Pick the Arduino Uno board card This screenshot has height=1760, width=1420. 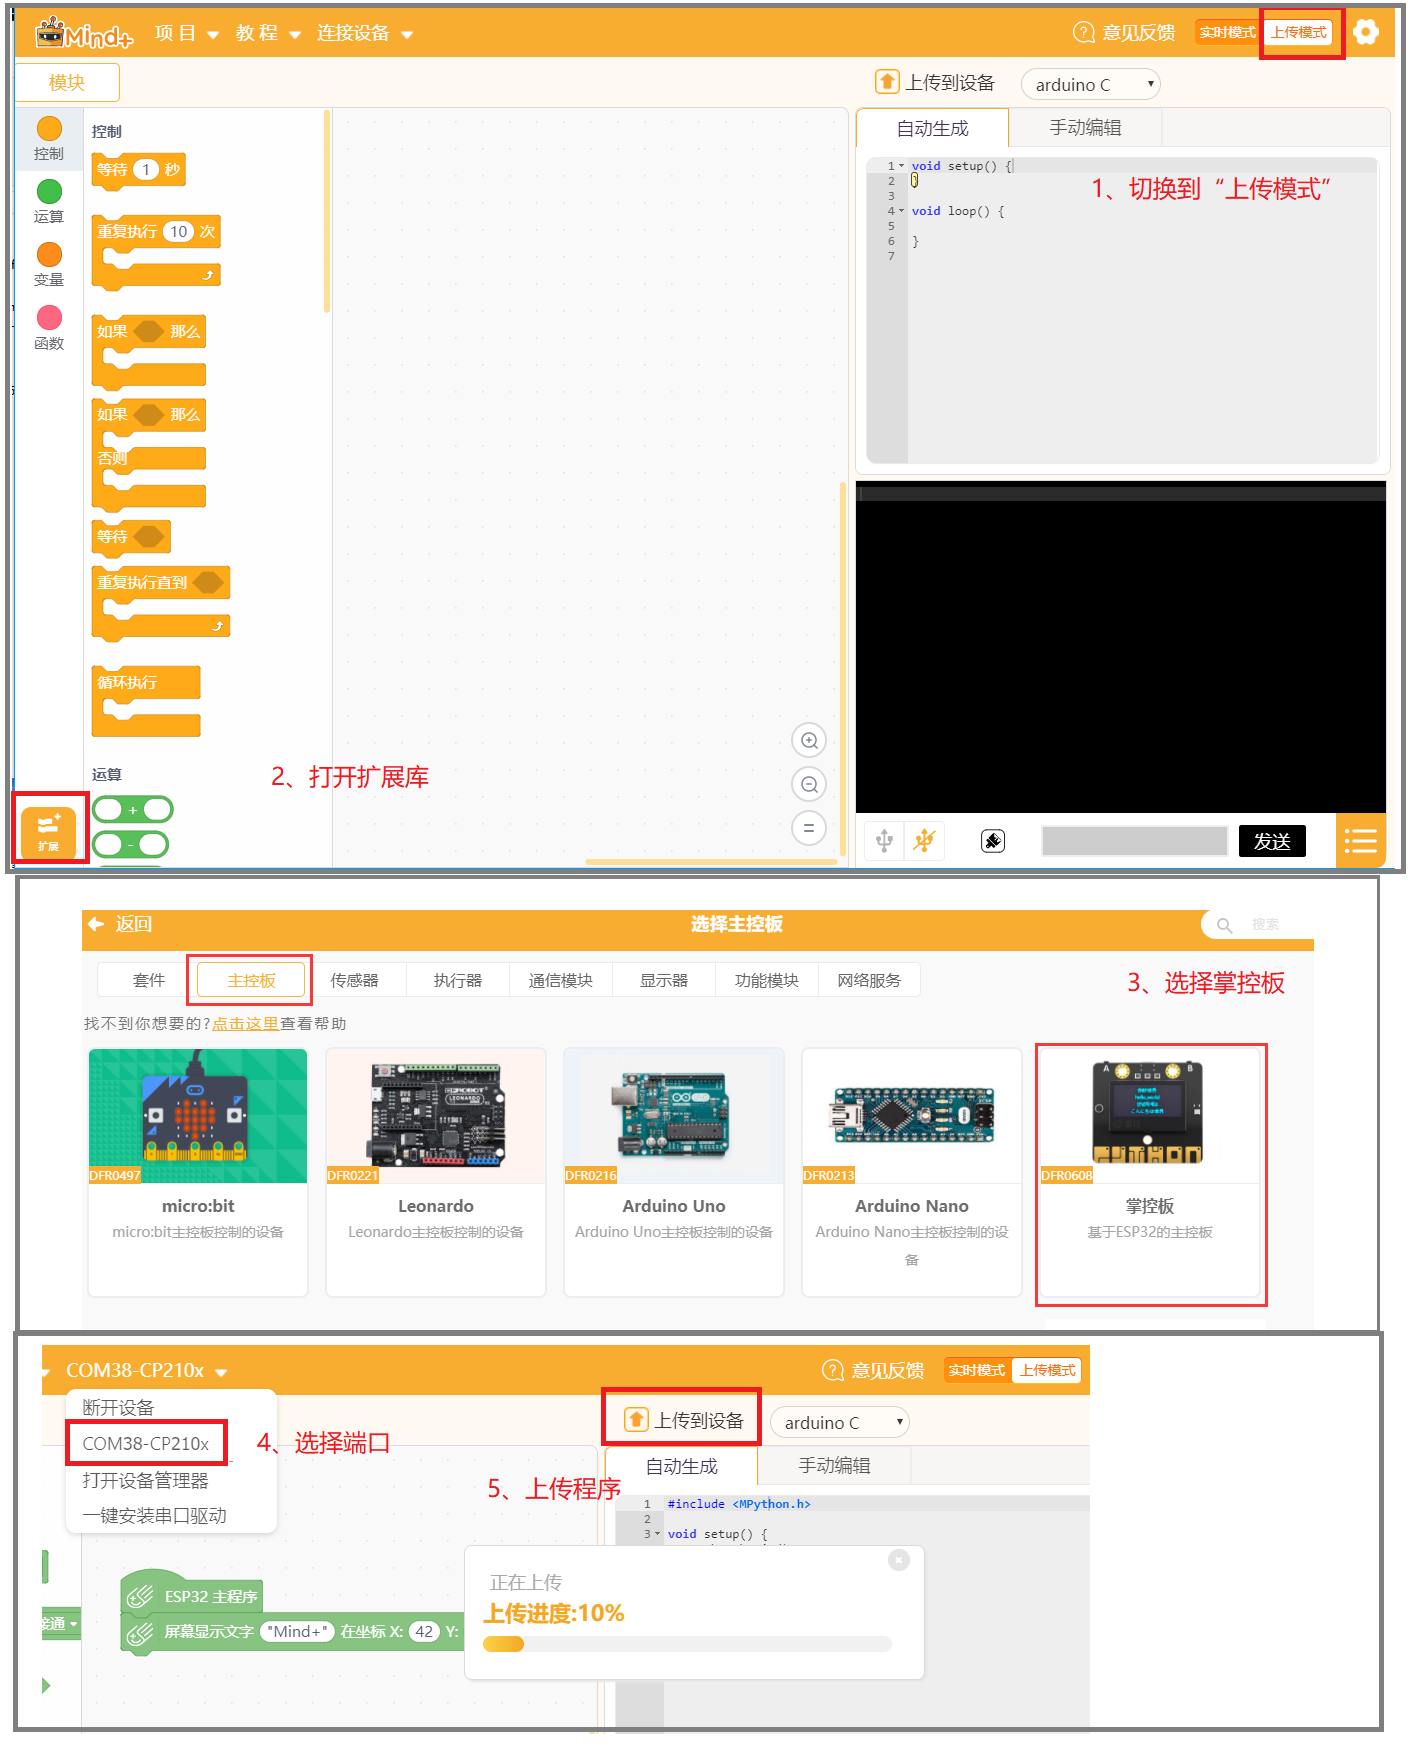click(x=674, y=1173)
